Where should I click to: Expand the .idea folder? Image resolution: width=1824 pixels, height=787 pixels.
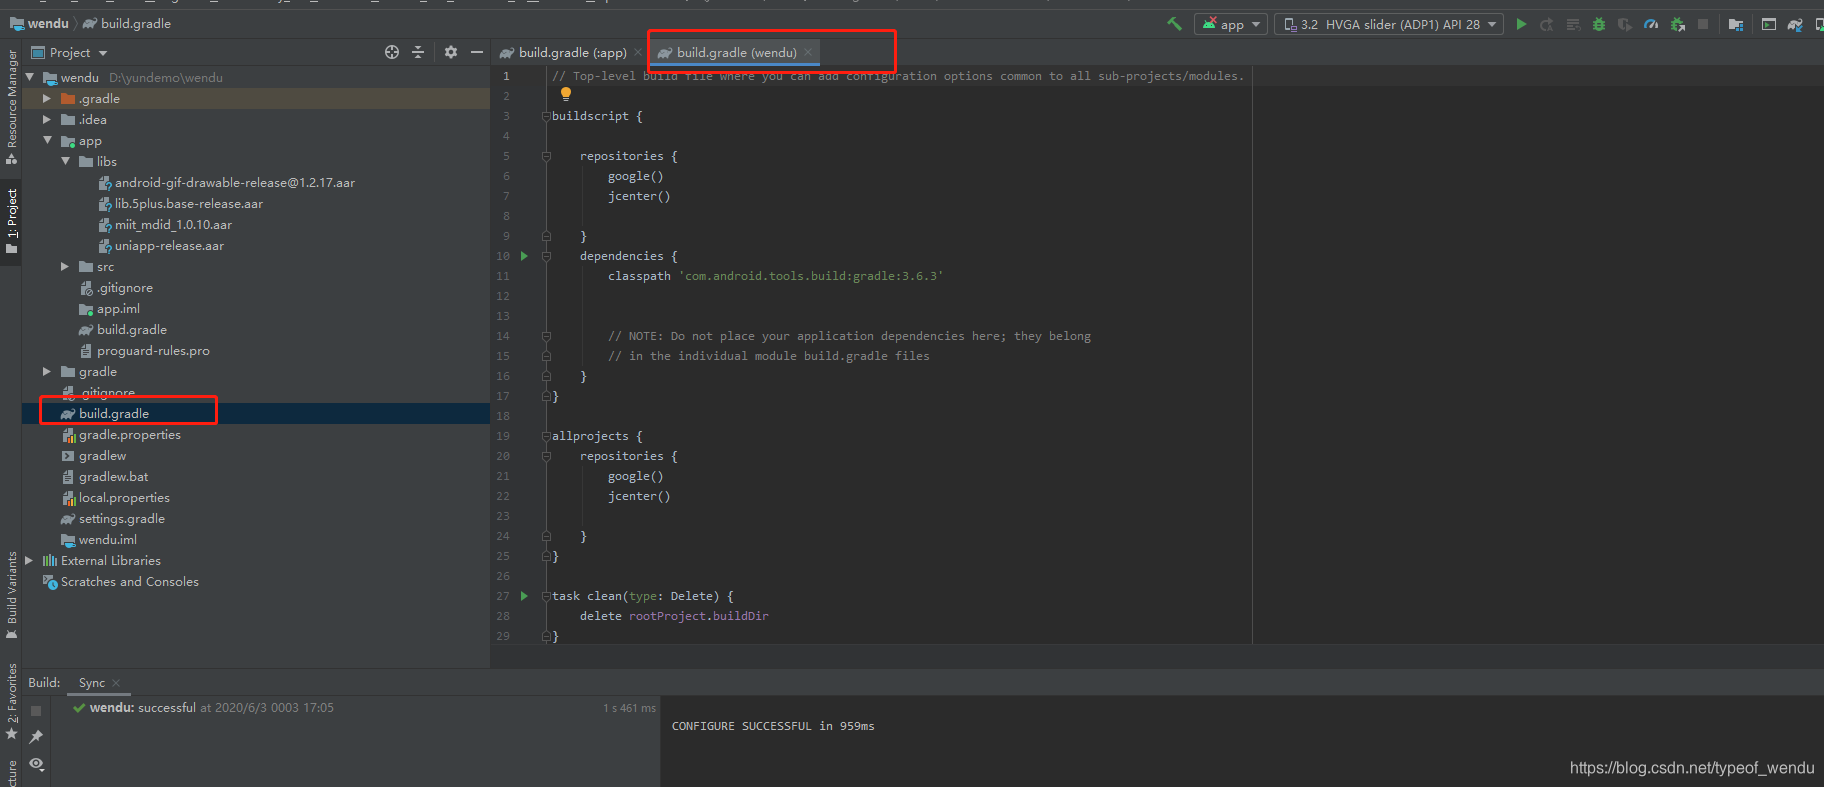coord(47,119)
